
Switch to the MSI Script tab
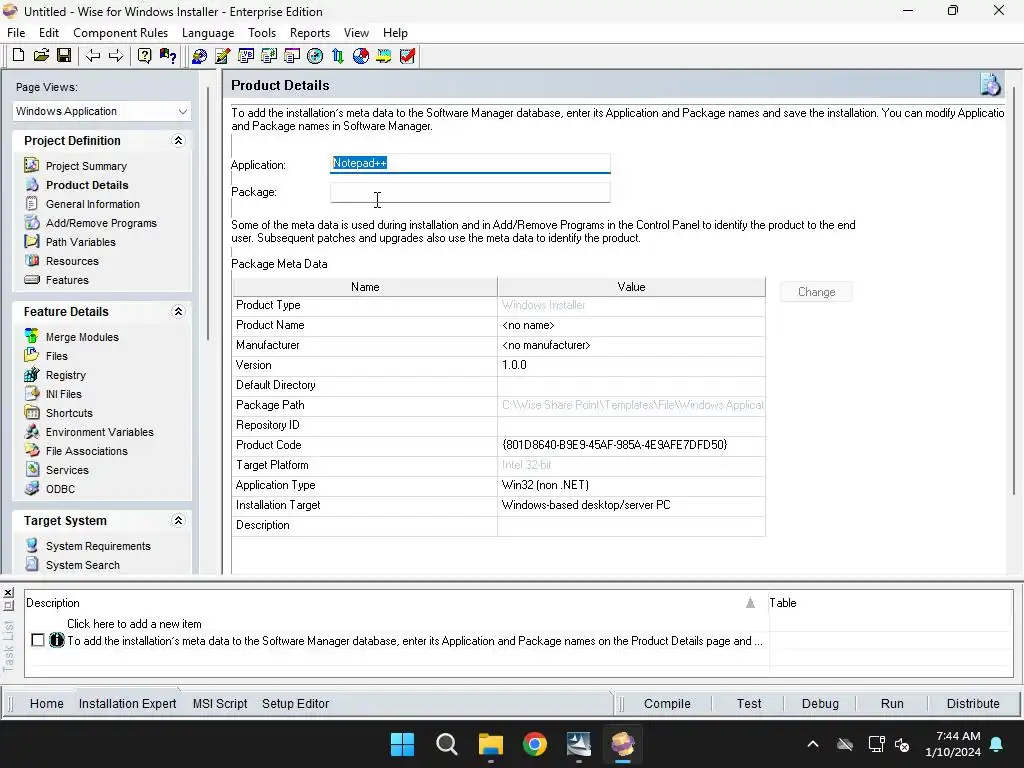220,703
